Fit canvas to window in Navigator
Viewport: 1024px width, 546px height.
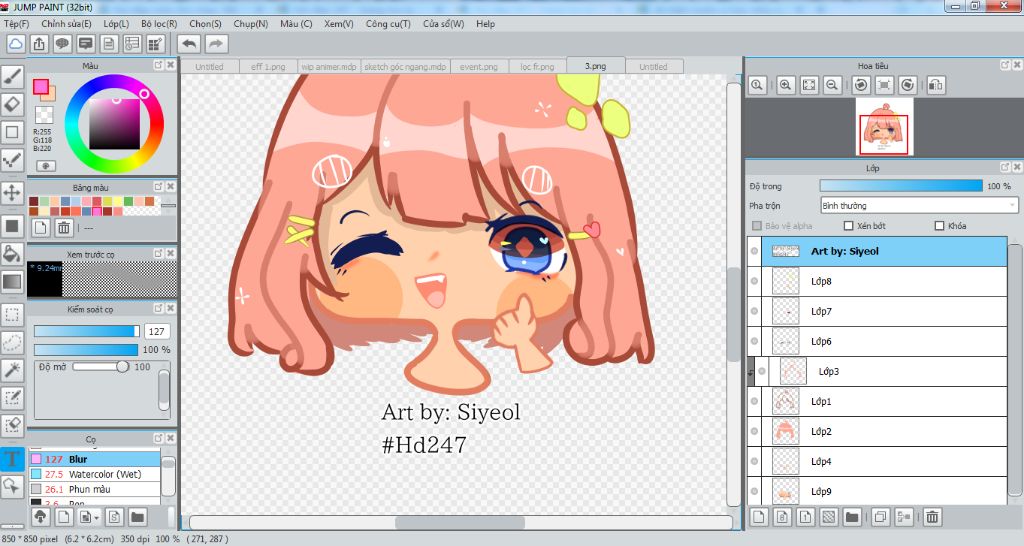[808, 85]
